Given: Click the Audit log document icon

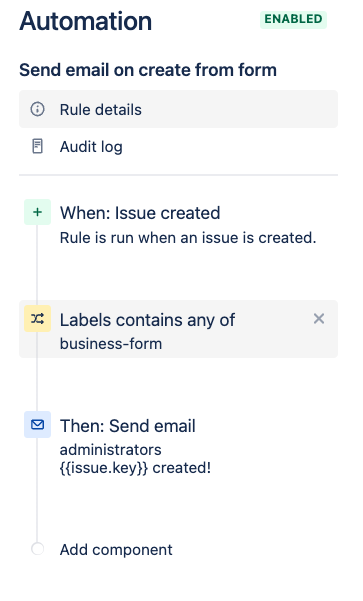Looking at the screenshot, I should tap(37, 146).
